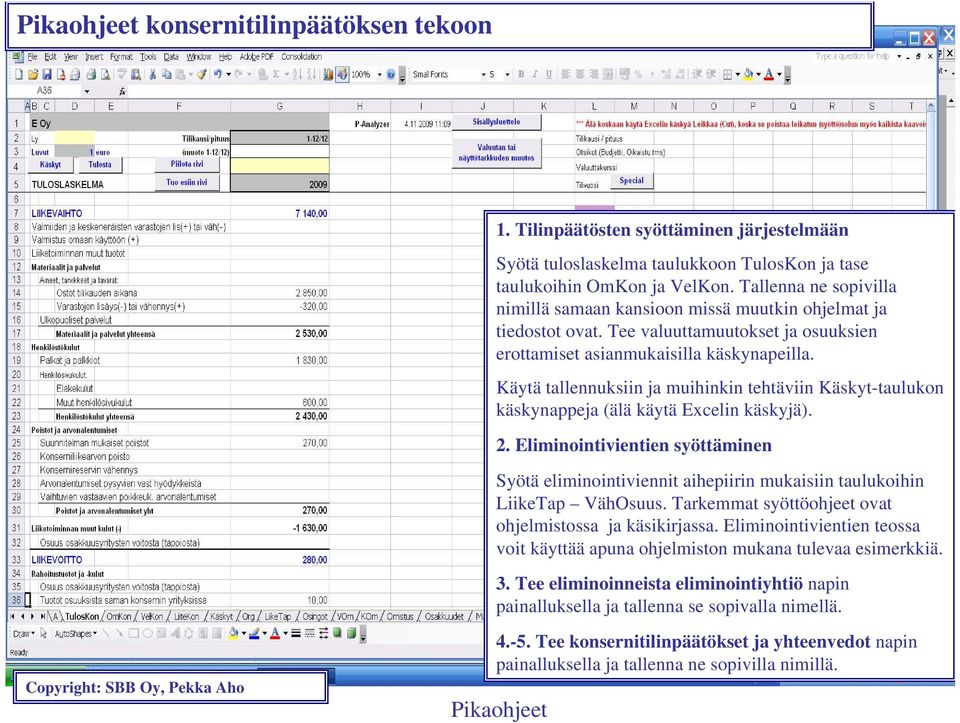960x723 pixels.
Task: Save the workbook with the Save icon
Action: (47, 74)
